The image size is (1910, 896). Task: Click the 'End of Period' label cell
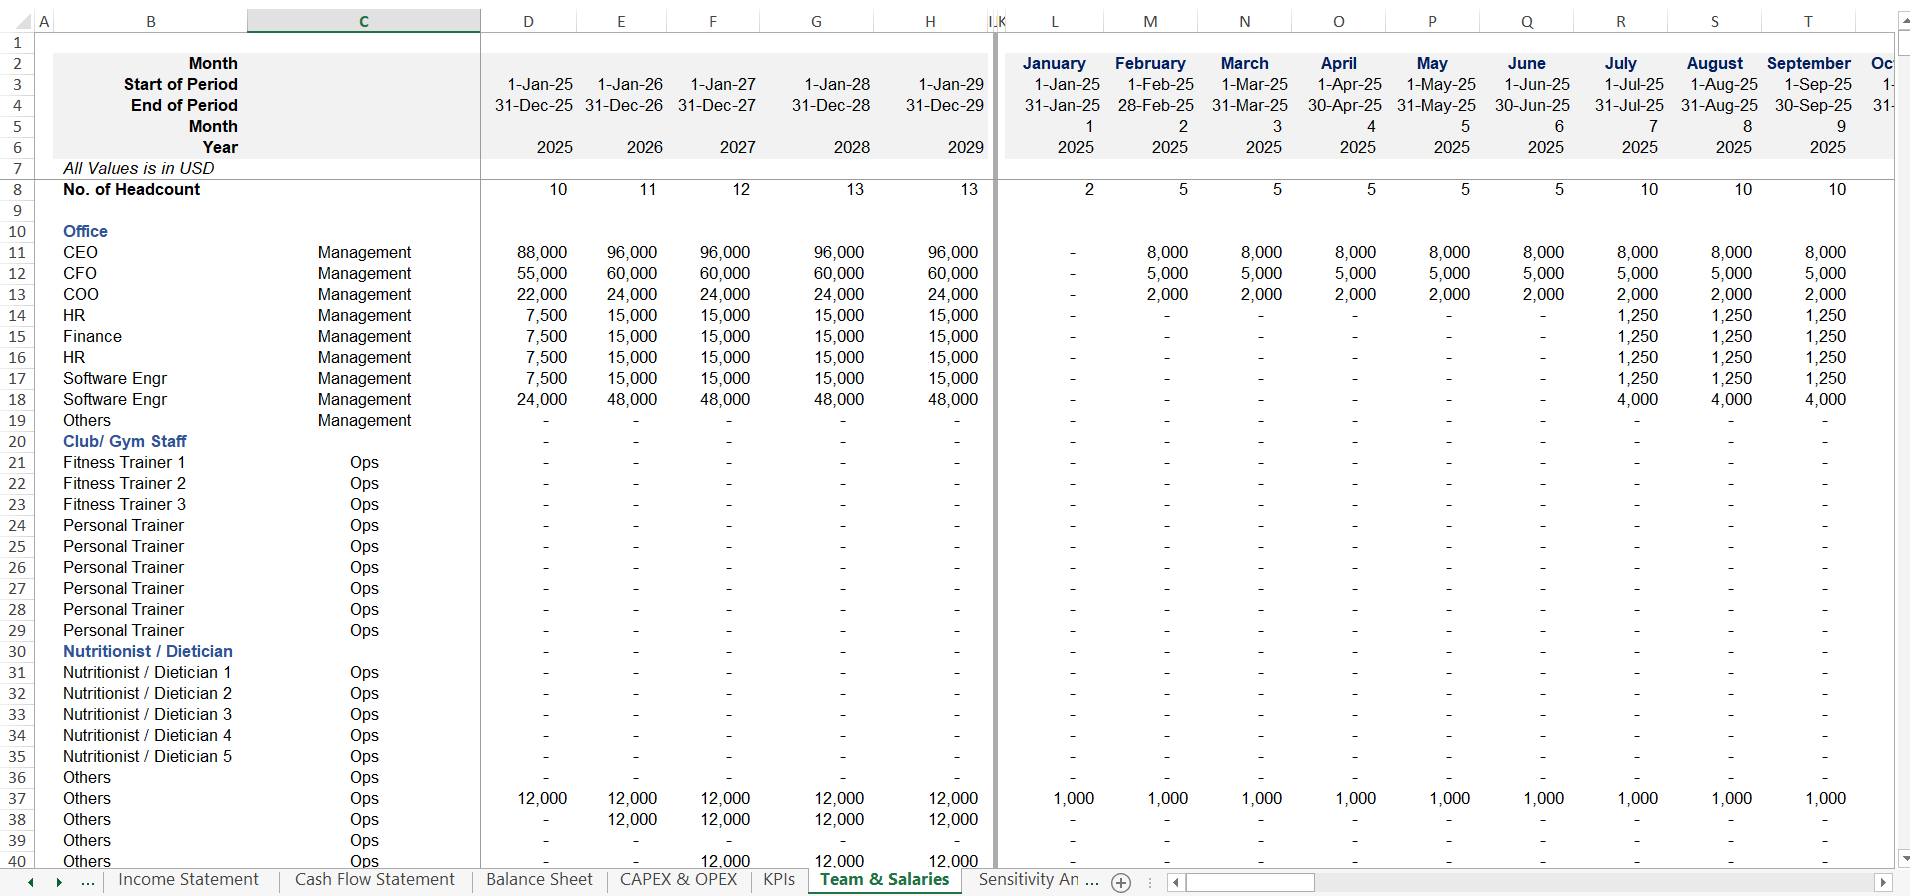tap(184, 105)
